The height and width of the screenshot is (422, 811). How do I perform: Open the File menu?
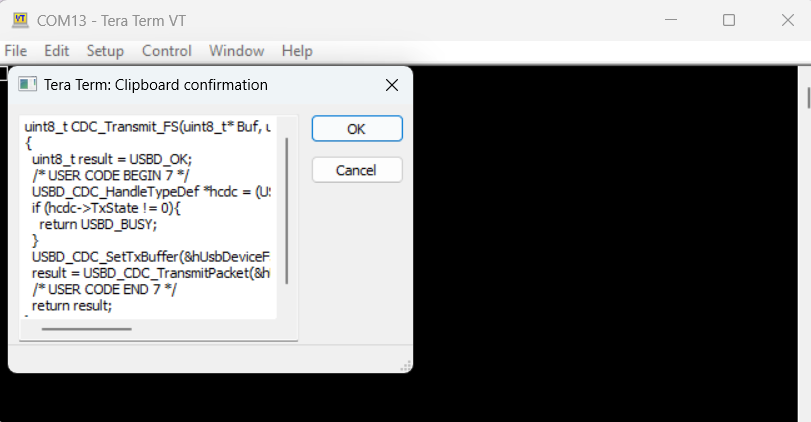point(16,51)
